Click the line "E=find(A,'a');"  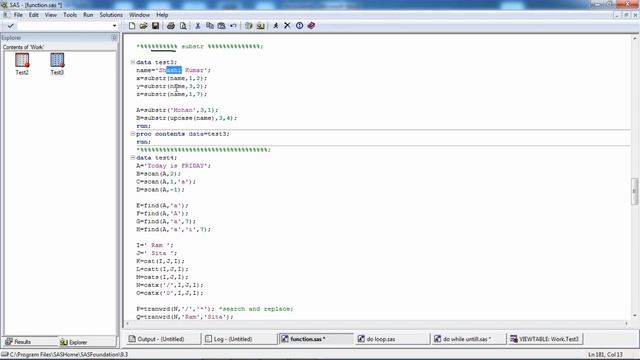pos(162,206)
